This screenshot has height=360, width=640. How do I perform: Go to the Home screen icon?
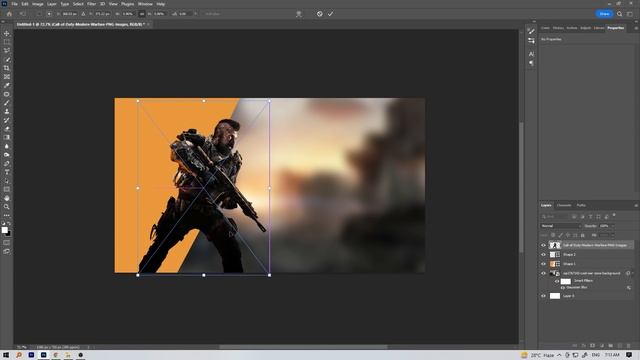click(x=9, y=14)
